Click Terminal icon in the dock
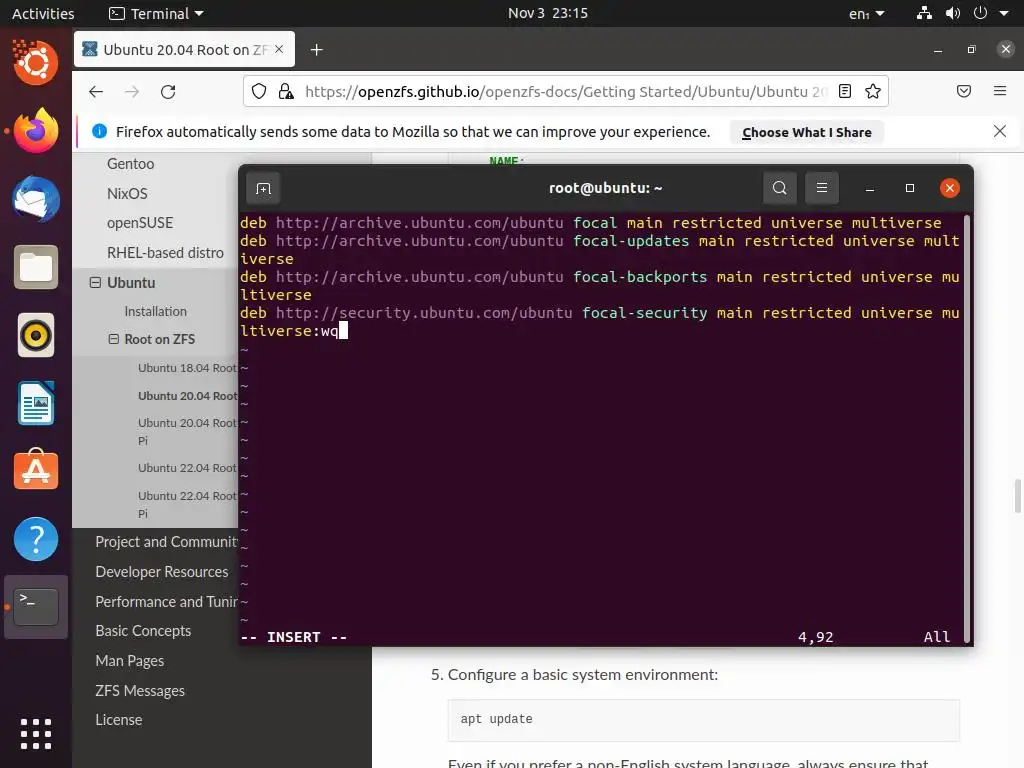Image resolution: width=1024 pixels, height=768 pixels. pos(36,607)
